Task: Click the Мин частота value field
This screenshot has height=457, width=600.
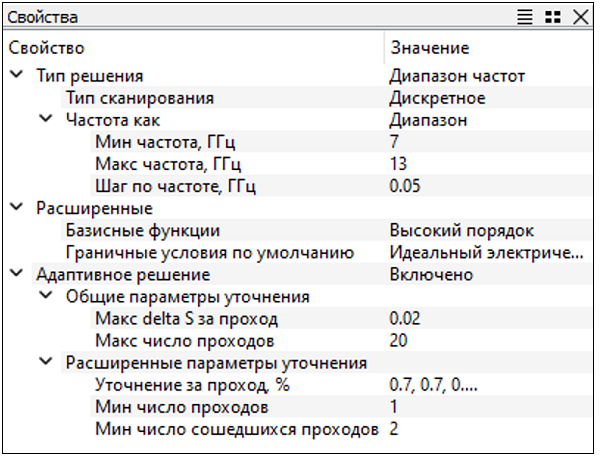Action: (396, 142)
